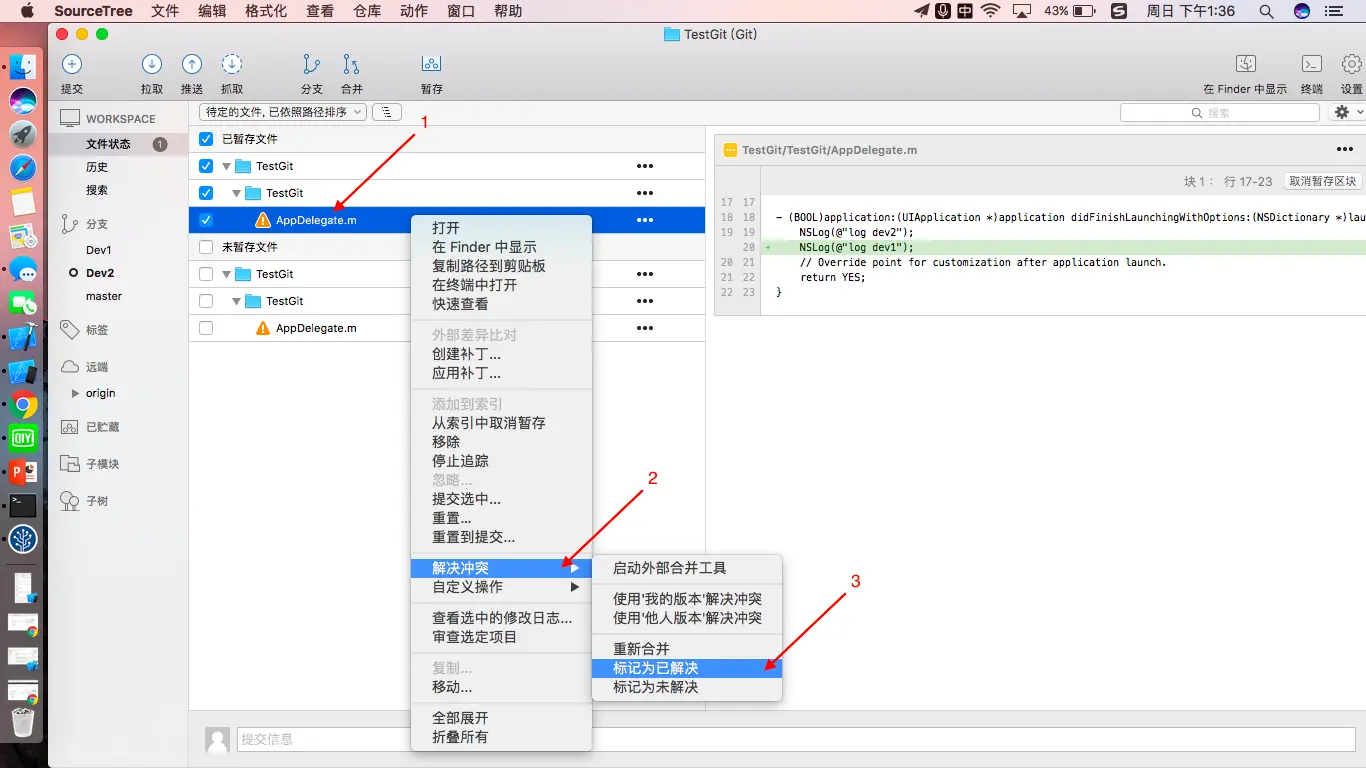Open the Repository (仓库) menu in menu bar
Image resolution: width=1366 pixels, height=768 pixels.
pyautogui.click(x=366, y=11)
